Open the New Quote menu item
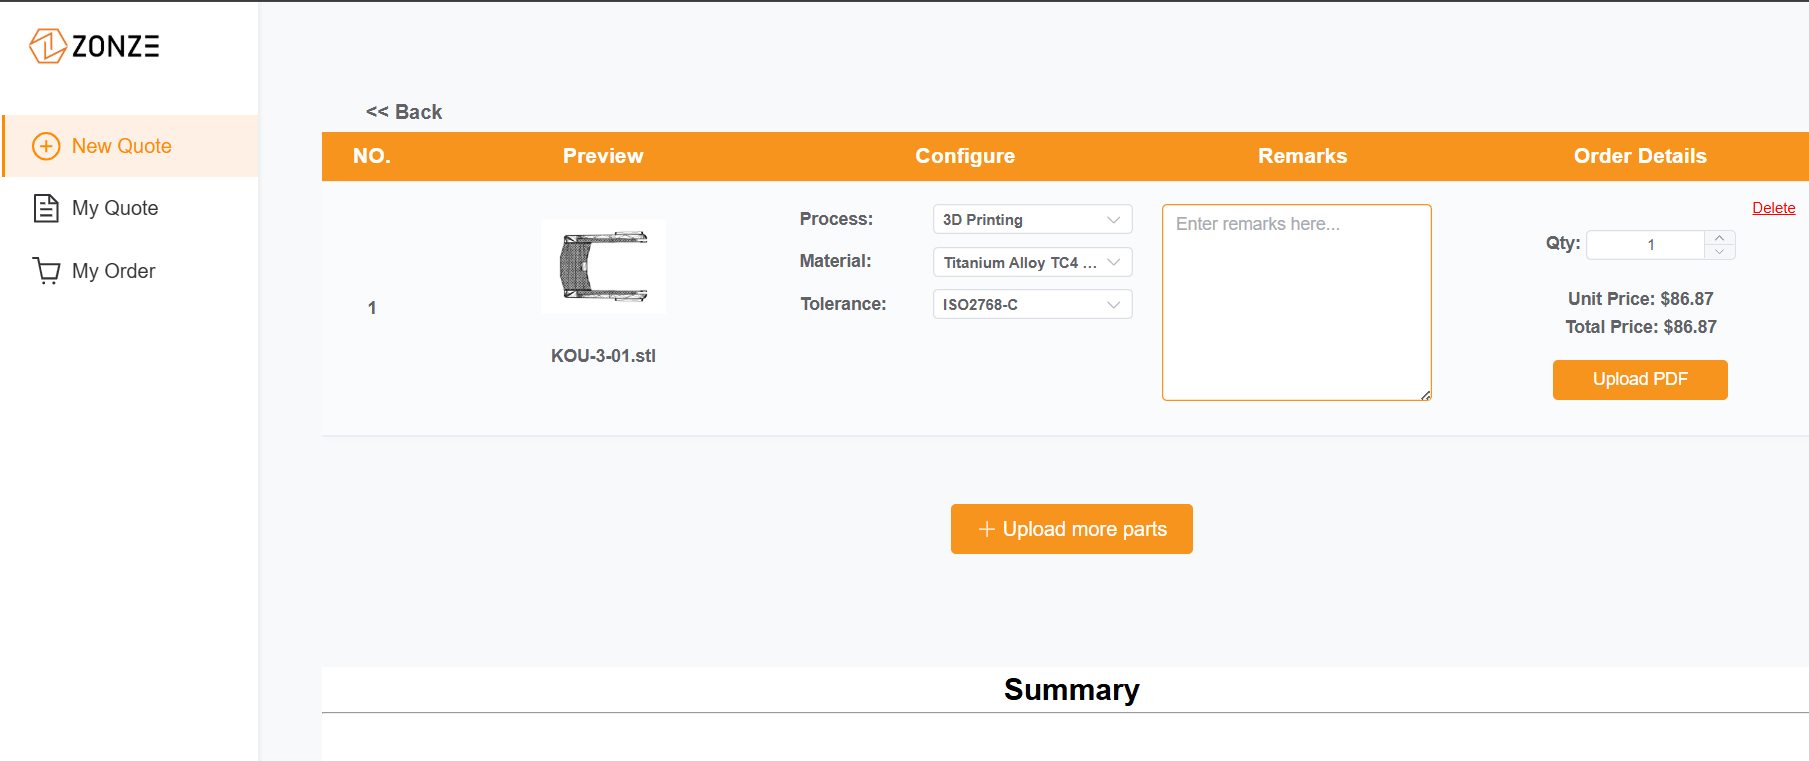1809x761 pixels. 131,146
